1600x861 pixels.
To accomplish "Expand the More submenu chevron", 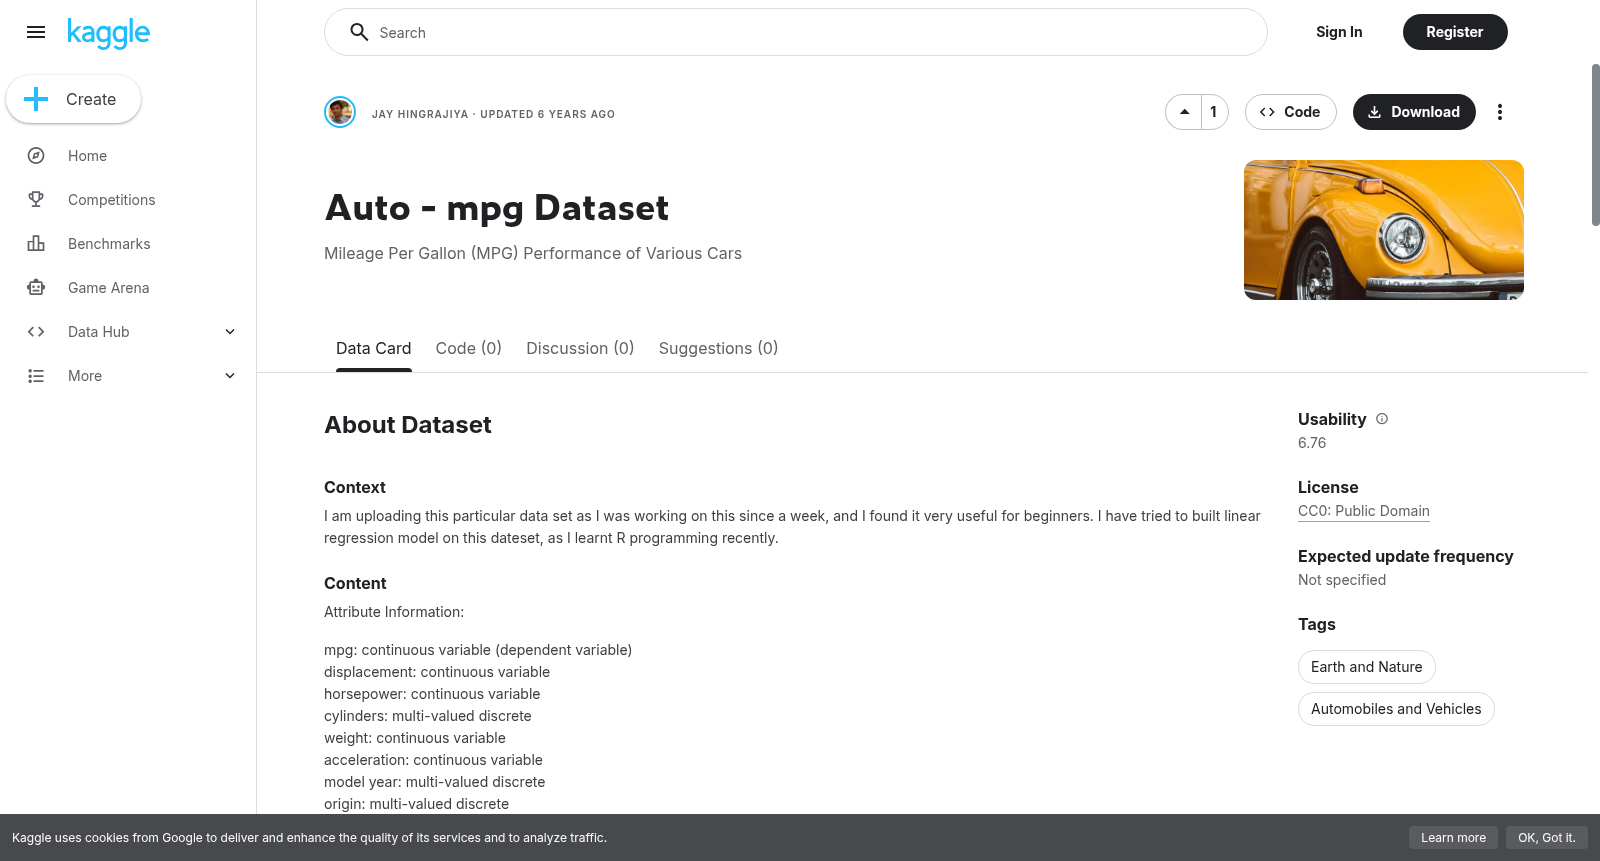I will (x=230, y=376).
